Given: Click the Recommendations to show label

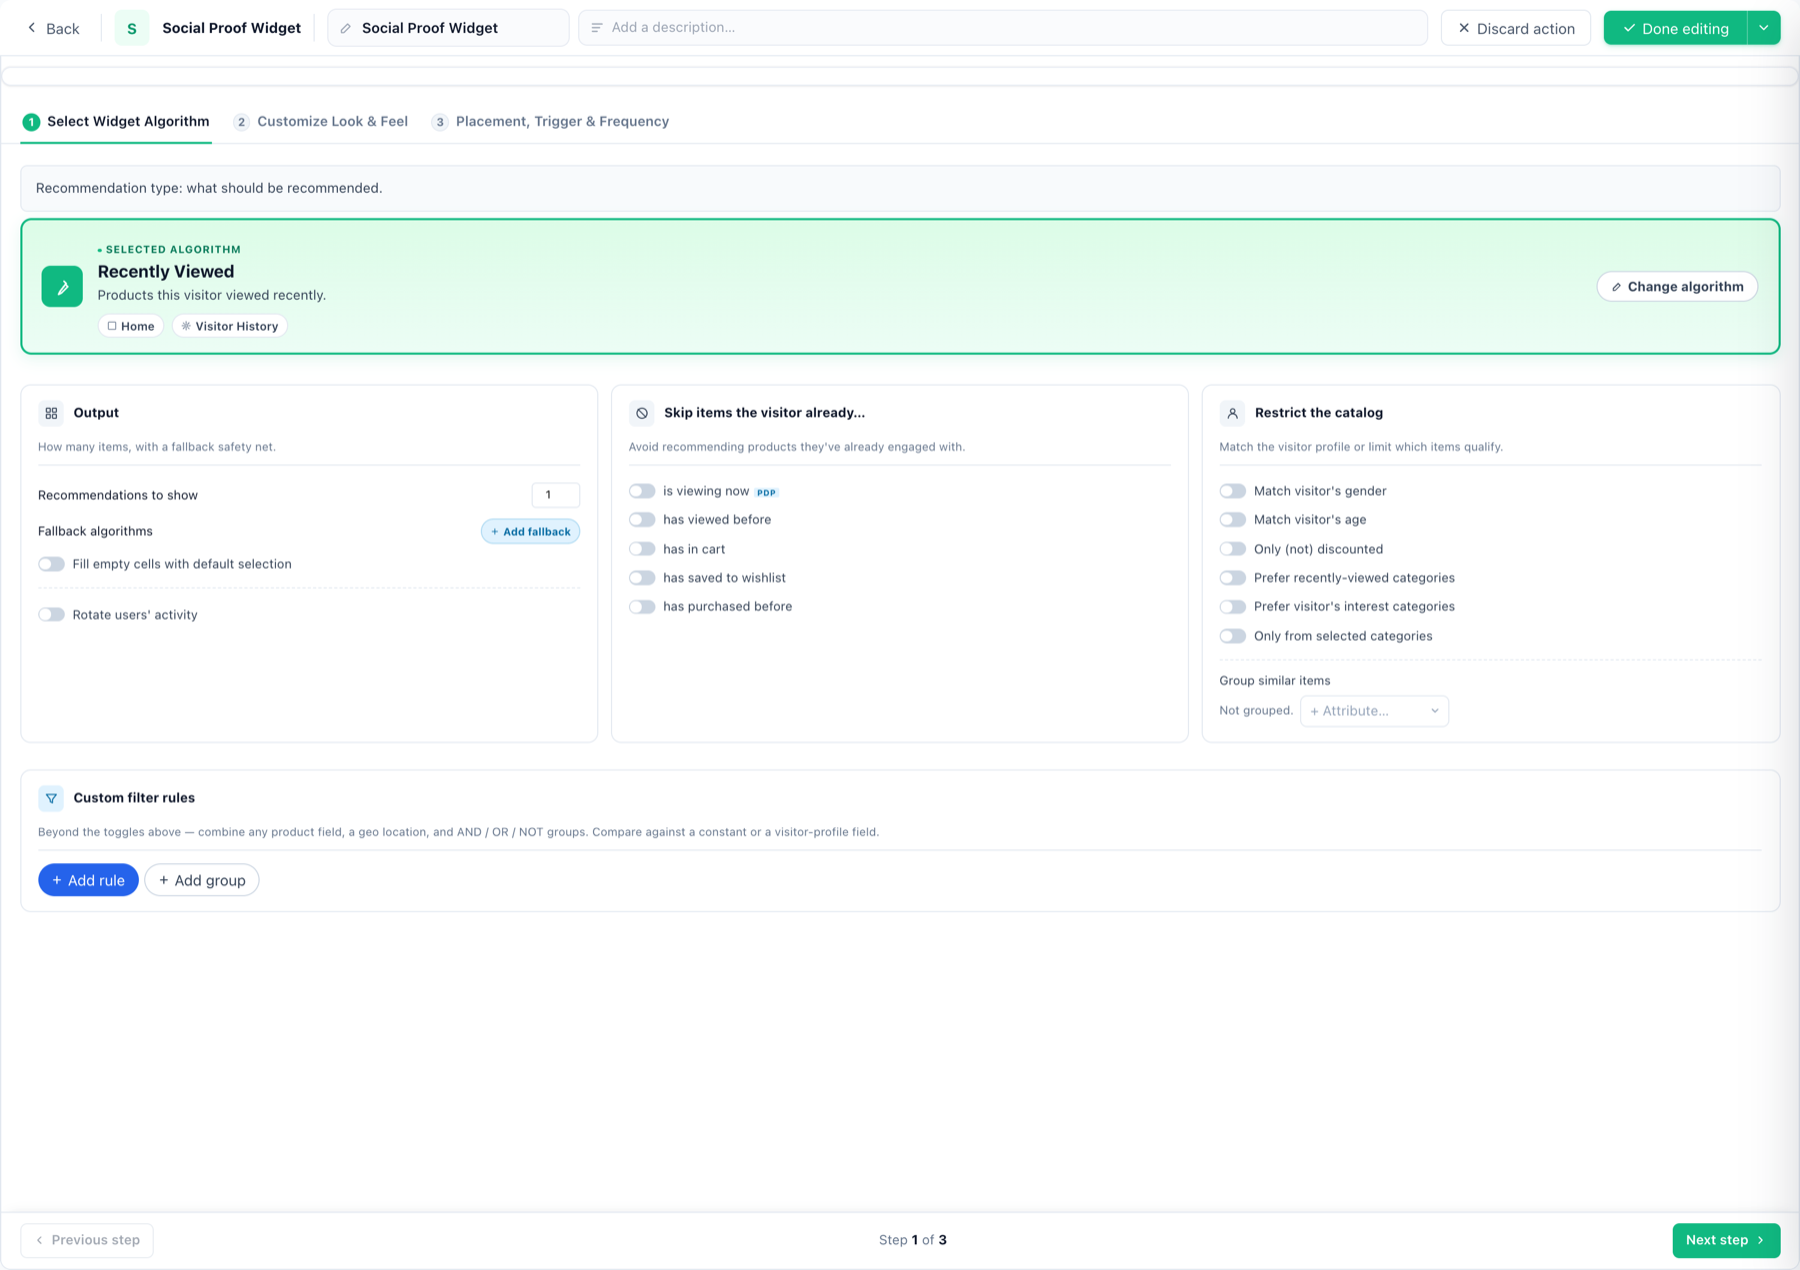Looking at the screenshot, I should pos(118,495).
